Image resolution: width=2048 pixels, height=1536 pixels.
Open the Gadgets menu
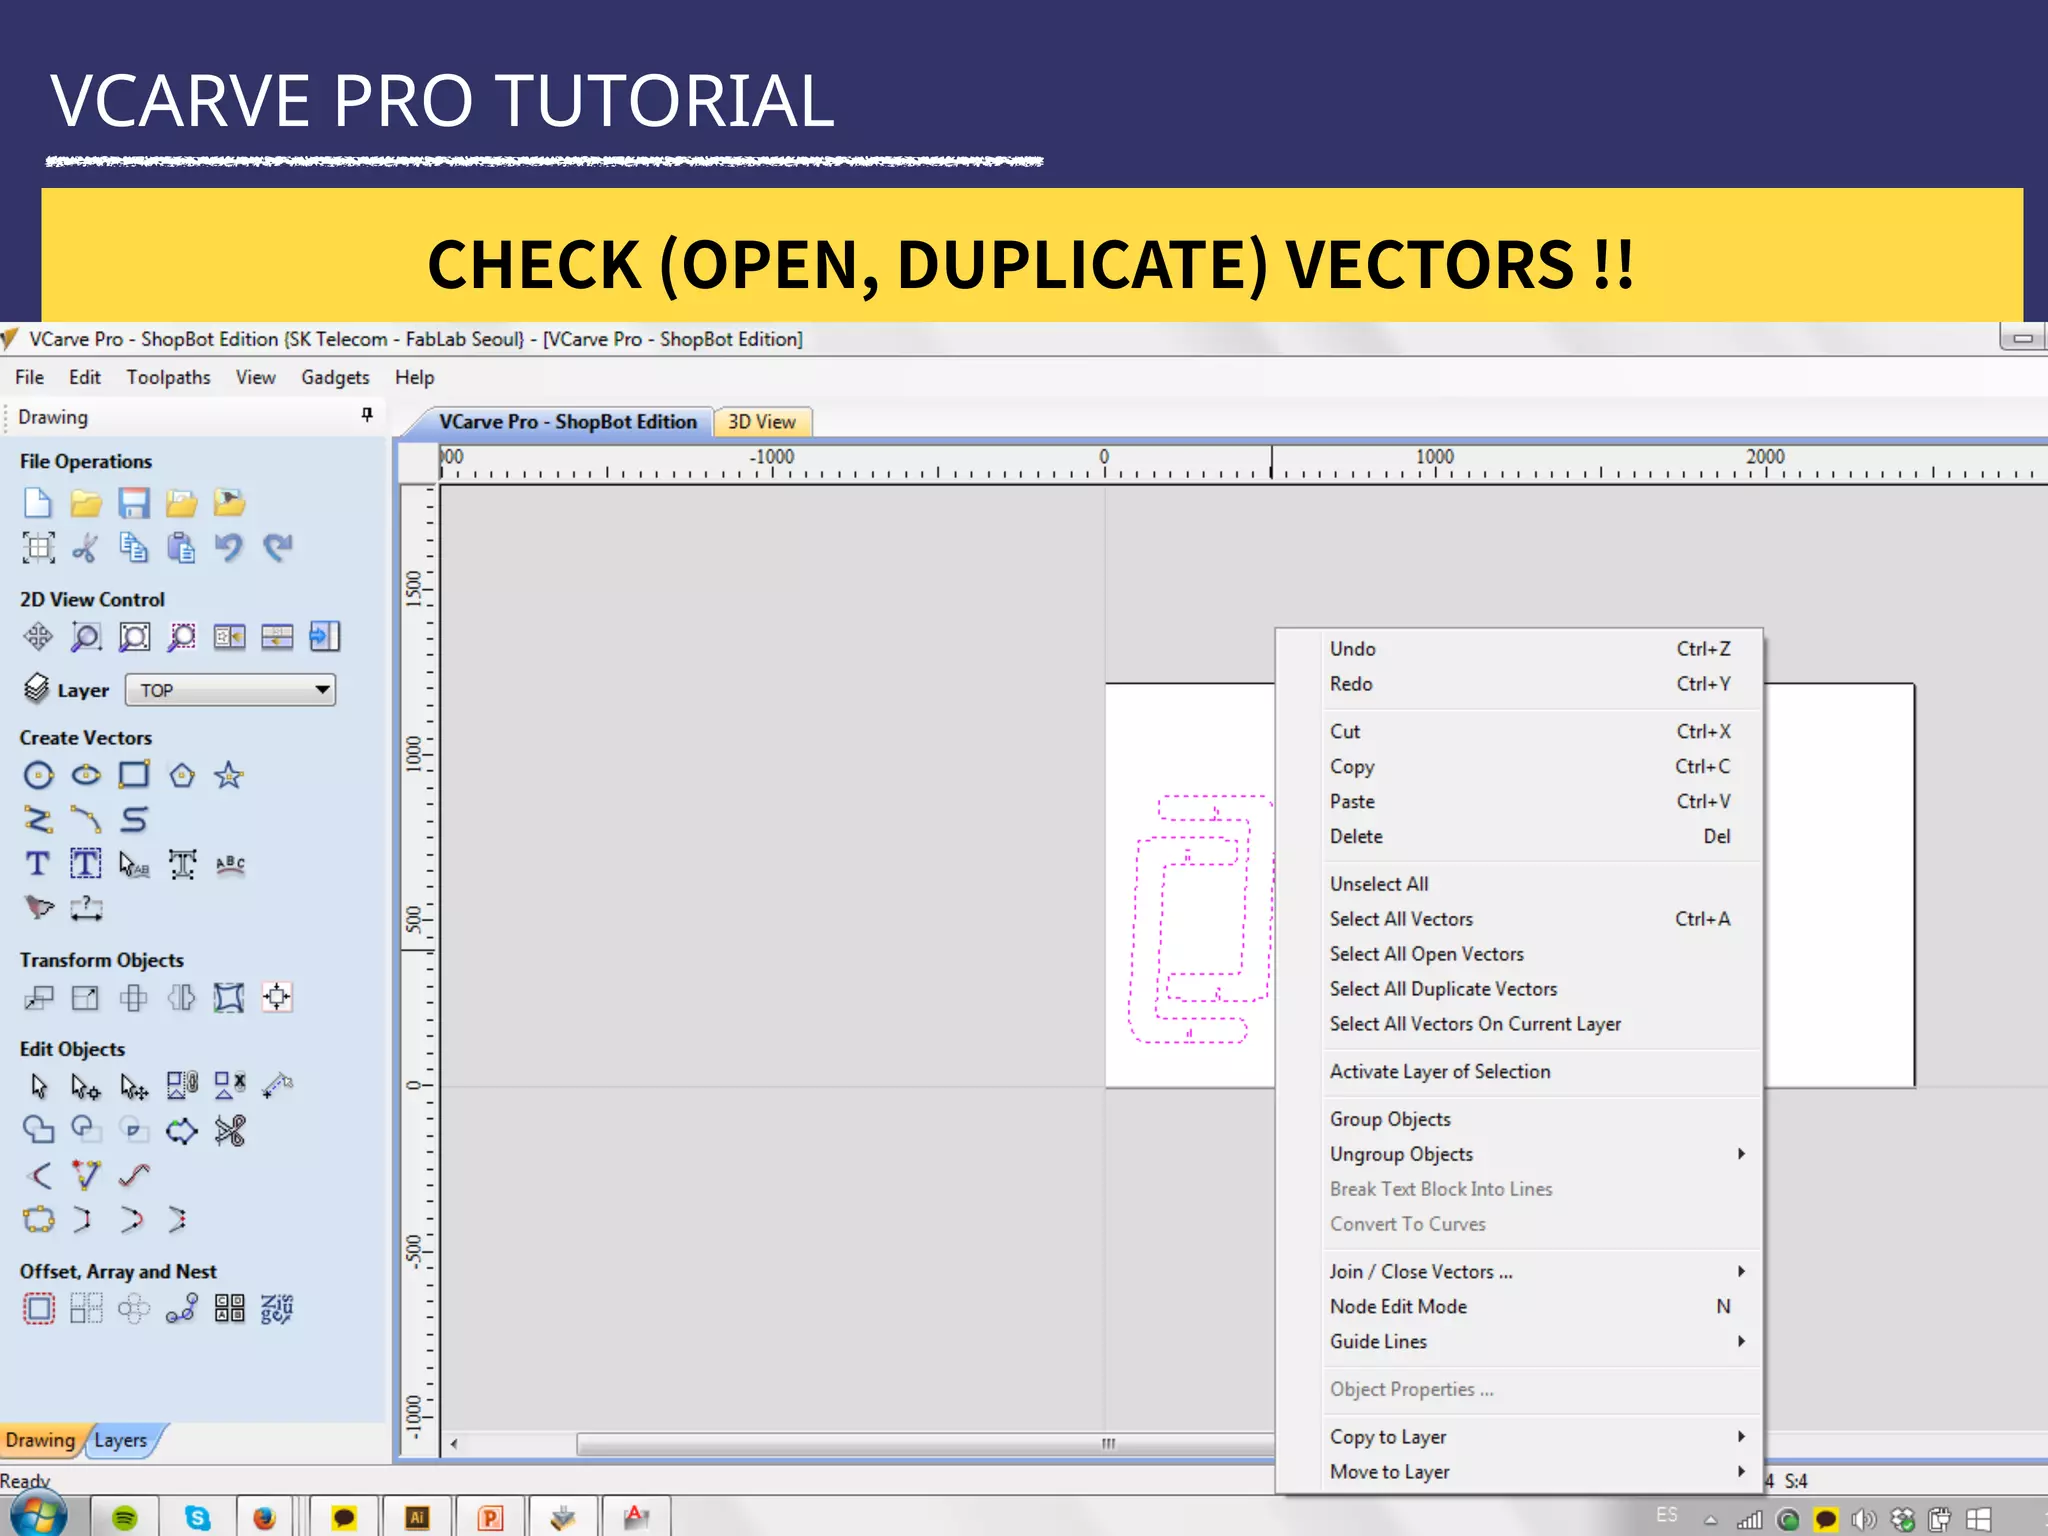(335, 377)
